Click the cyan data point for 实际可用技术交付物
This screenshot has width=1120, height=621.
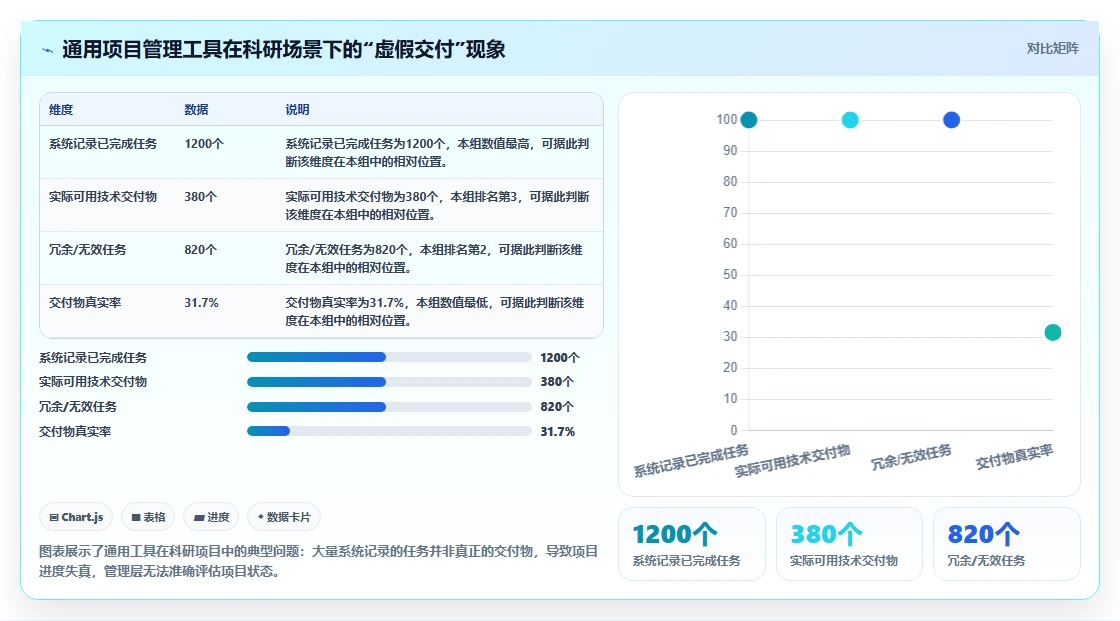[x=850, y=120]
